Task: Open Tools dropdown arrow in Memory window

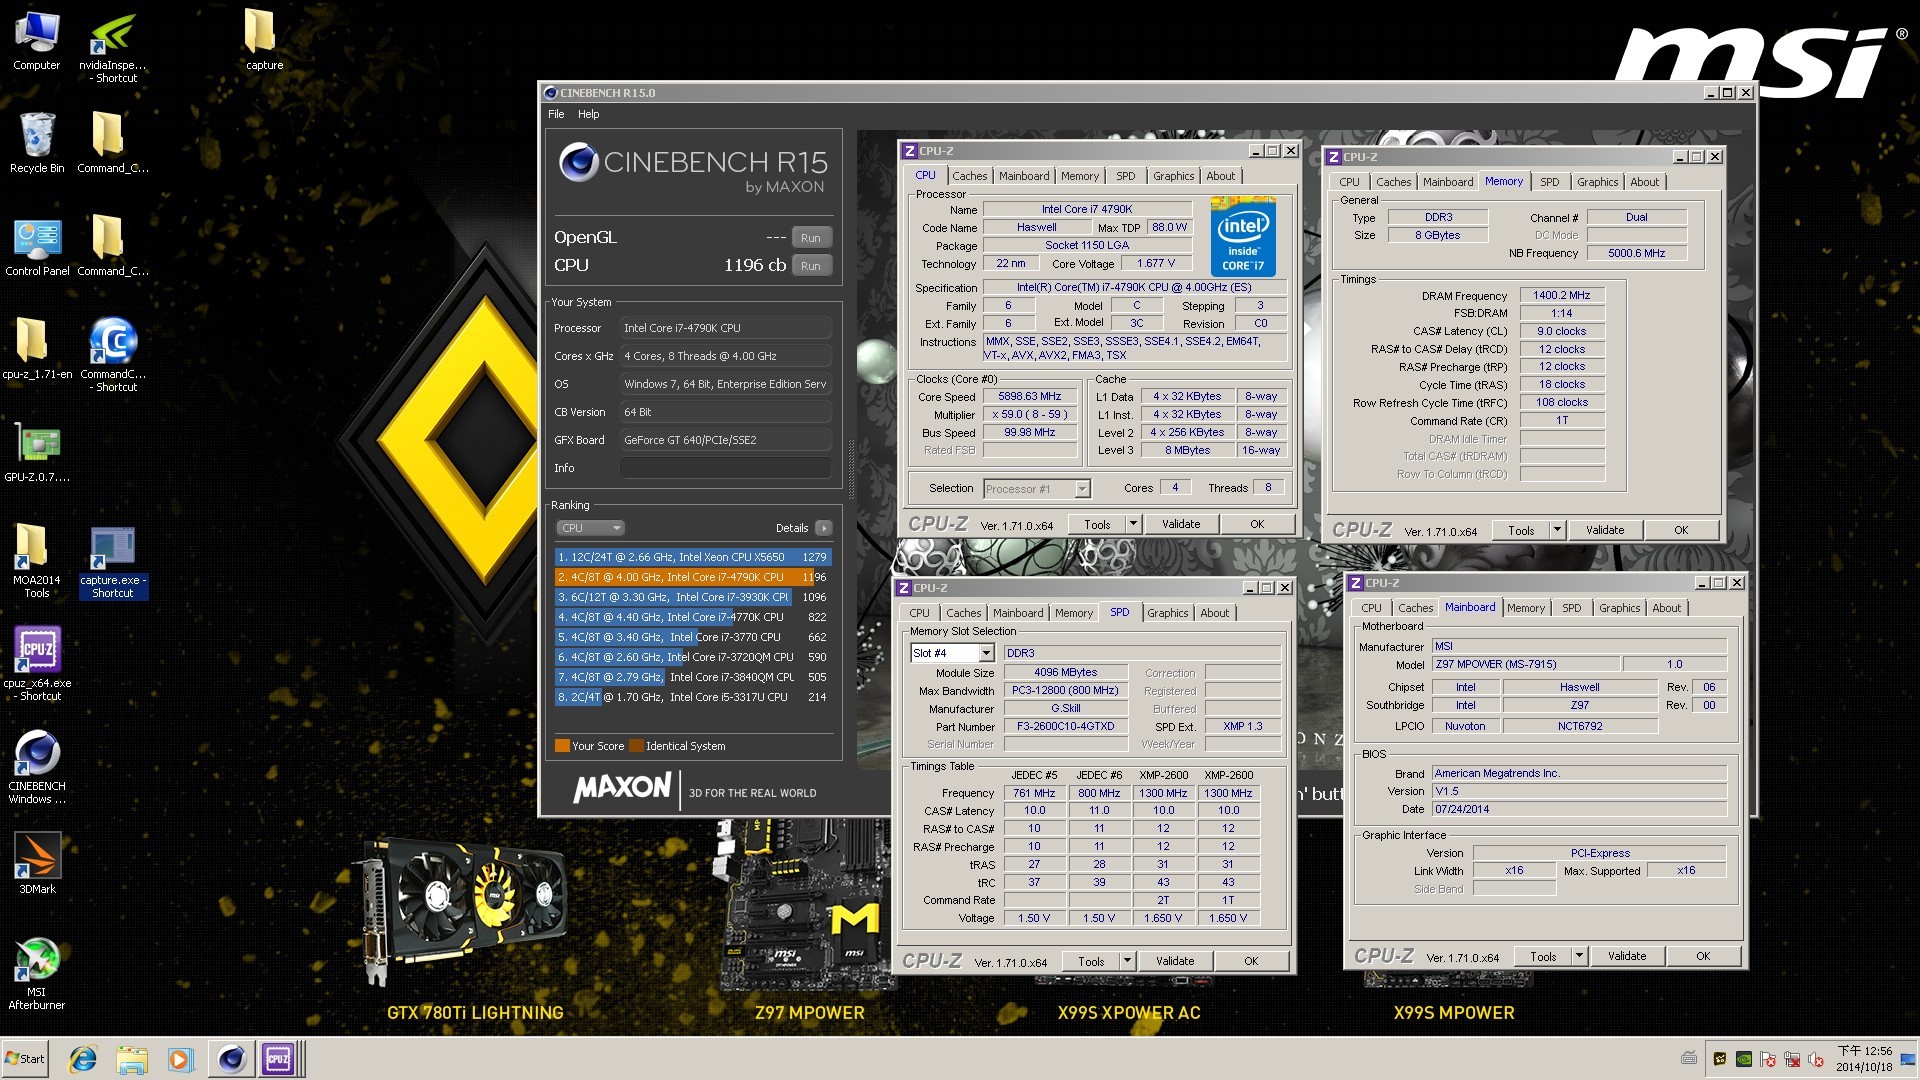Action: coord(1557,530)
